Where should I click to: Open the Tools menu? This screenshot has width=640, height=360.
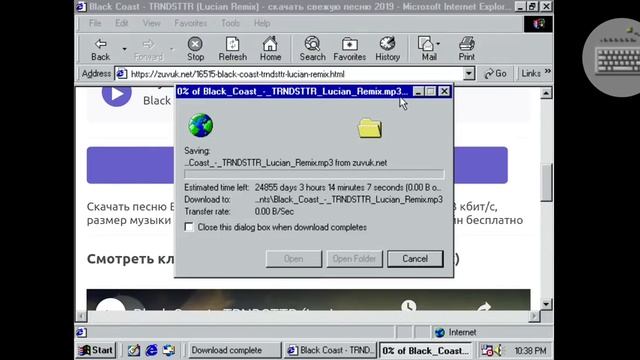click(231, 23)
